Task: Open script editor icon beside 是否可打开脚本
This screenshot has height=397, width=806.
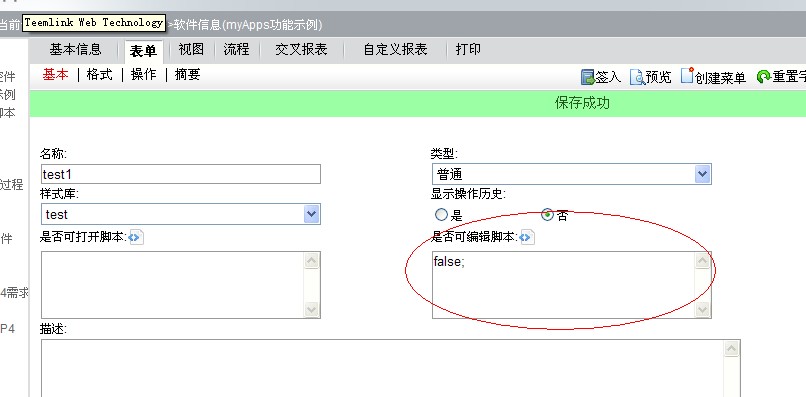Action: click(x=136, y=237)
